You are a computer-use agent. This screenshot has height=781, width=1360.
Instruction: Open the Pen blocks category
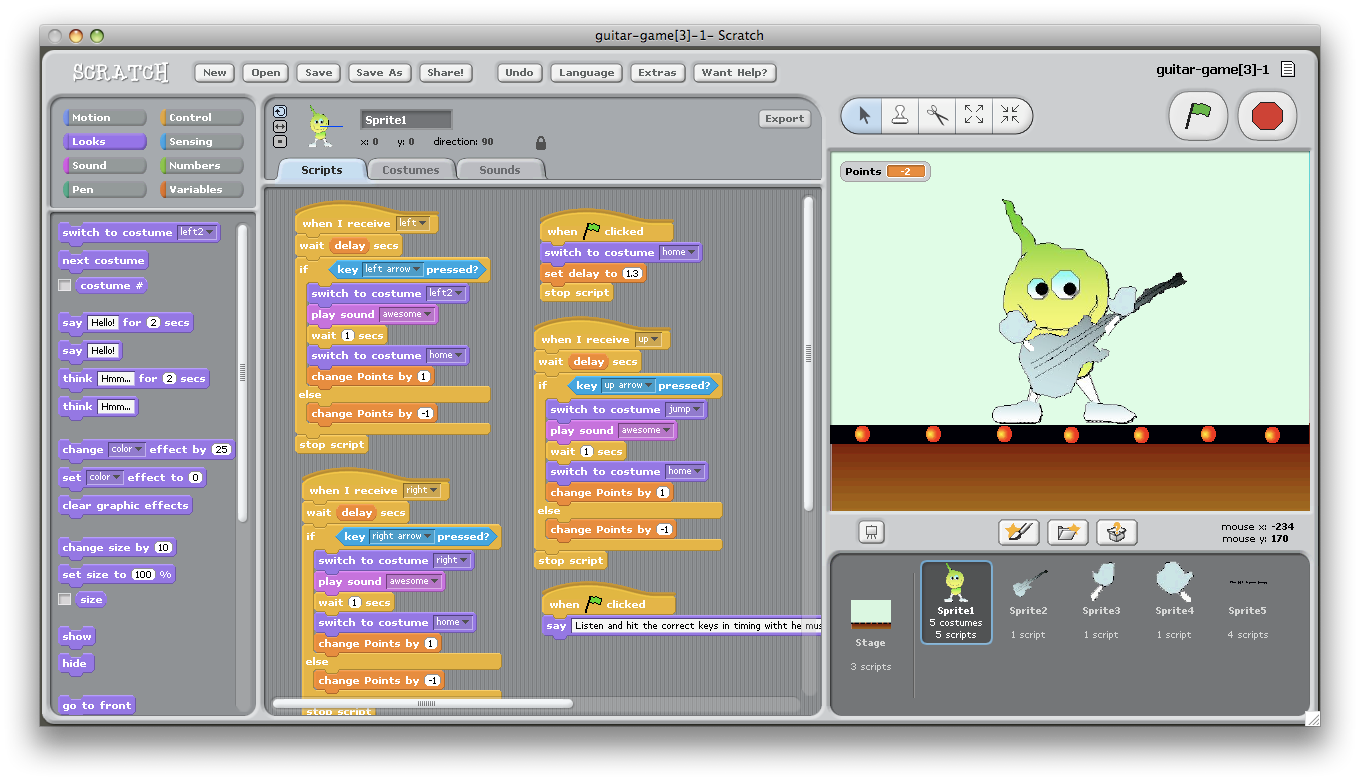coord(105,190)
